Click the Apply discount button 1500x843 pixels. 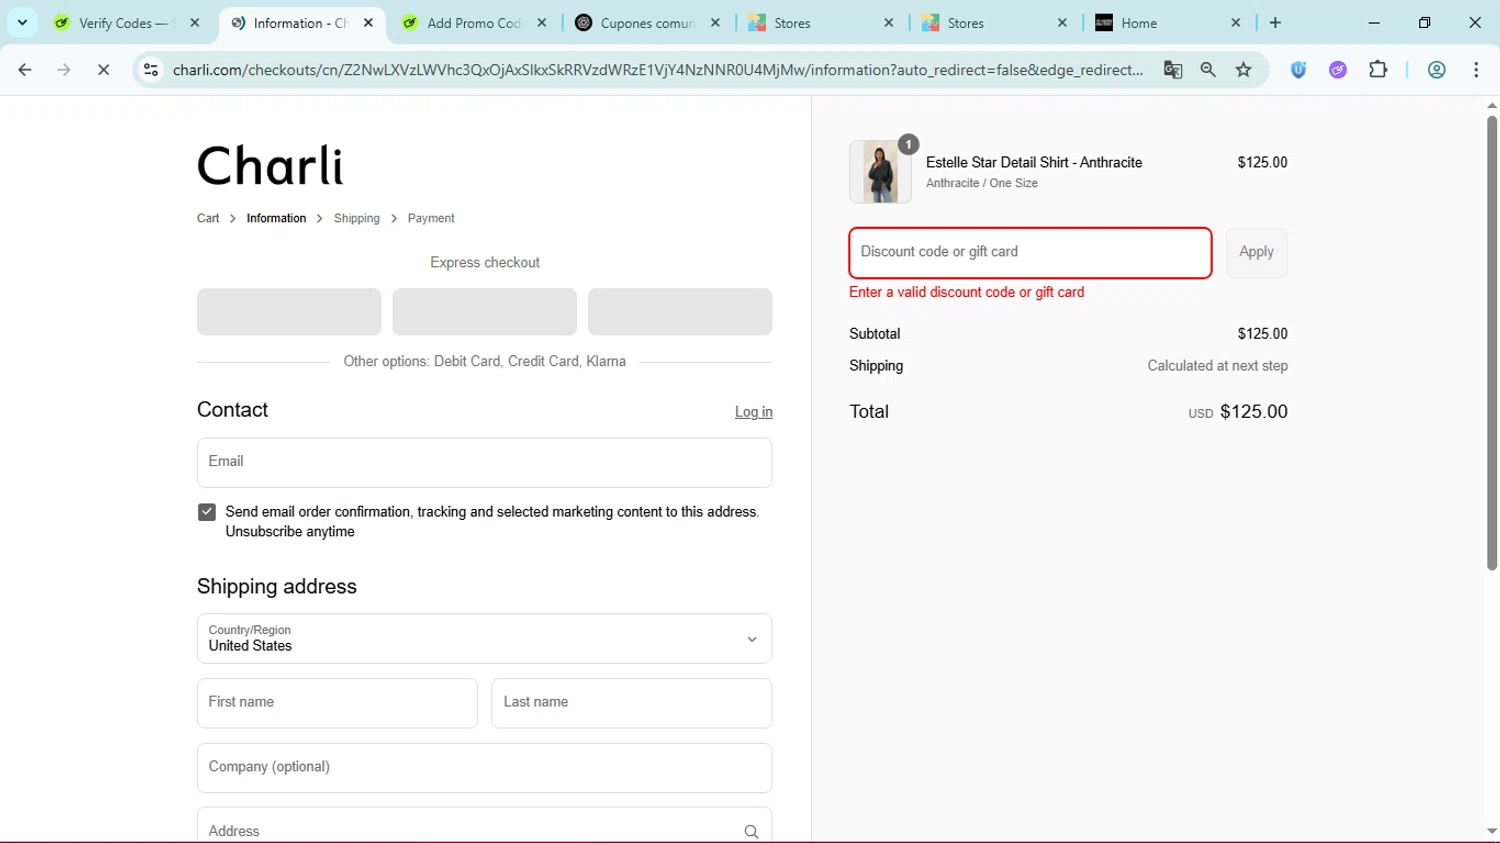point(1256,252)
